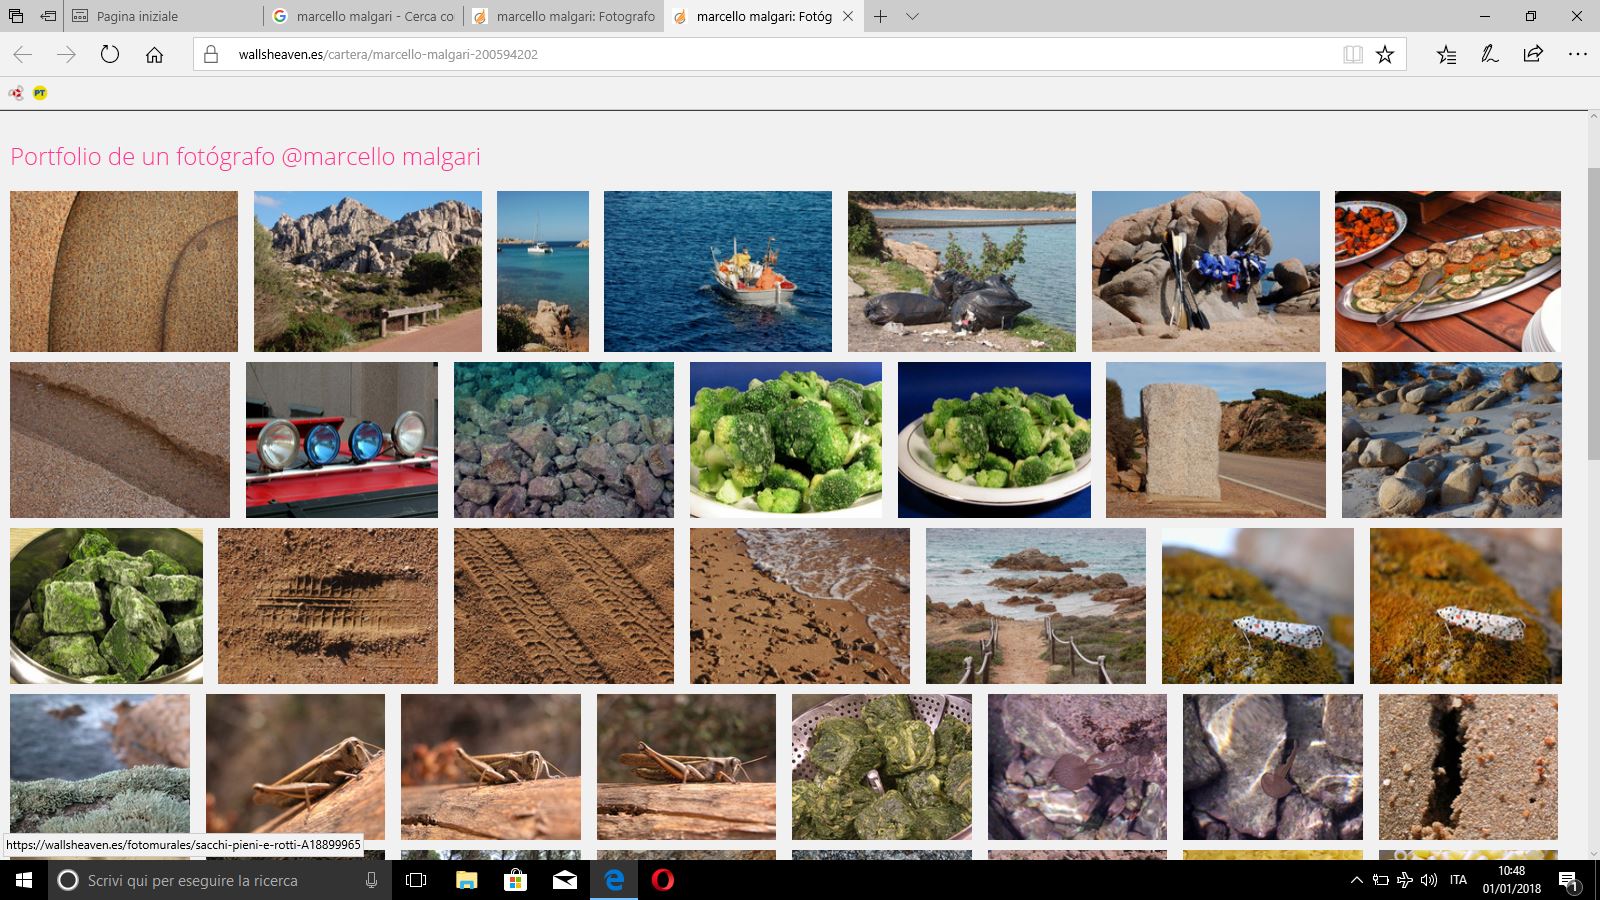Click the browser Back arrow
This screenshot has height=900, width=1600.
pos(23,54)
